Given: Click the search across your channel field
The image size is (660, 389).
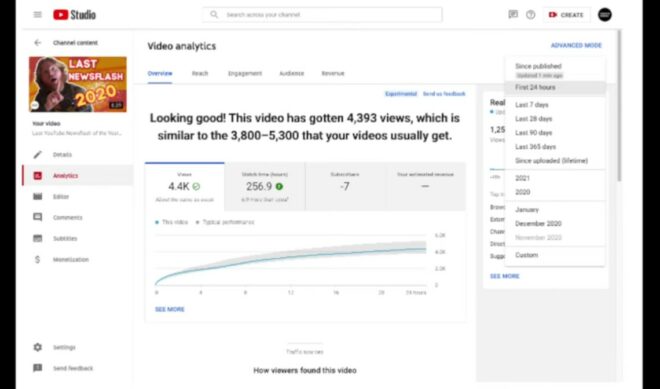Looking at the screenshot, I should 322,15.
